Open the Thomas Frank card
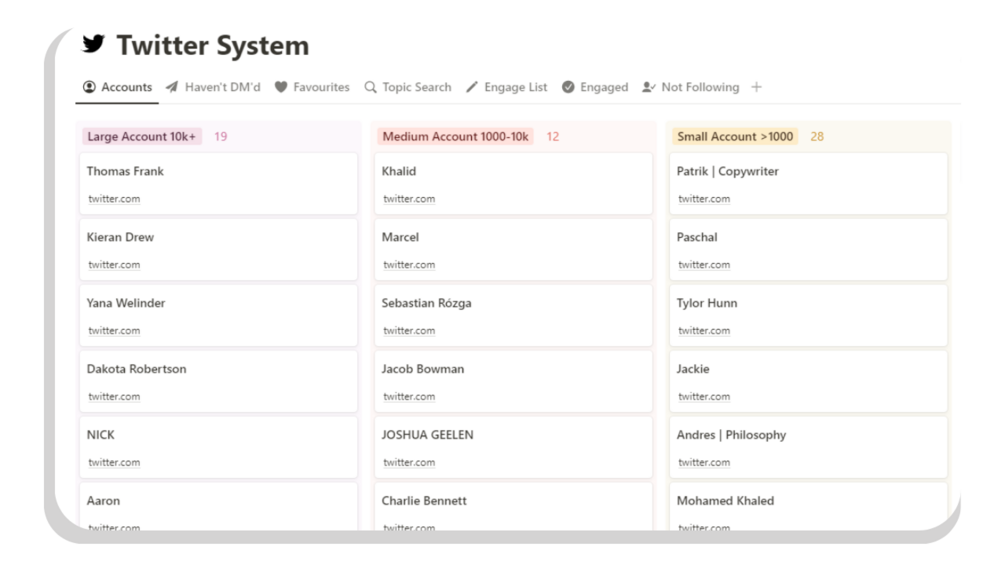The width and height of the screenshot is (1005, 565). [219, 184]
